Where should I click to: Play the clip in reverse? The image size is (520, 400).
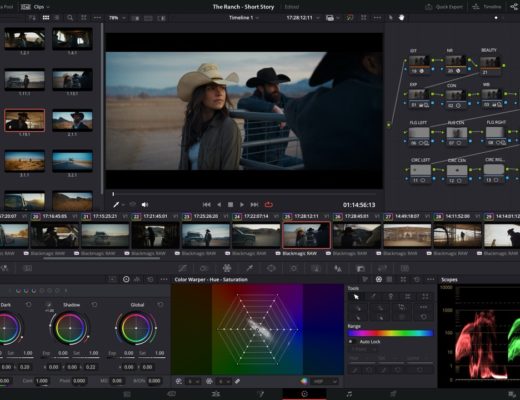[x=219, y=205]
